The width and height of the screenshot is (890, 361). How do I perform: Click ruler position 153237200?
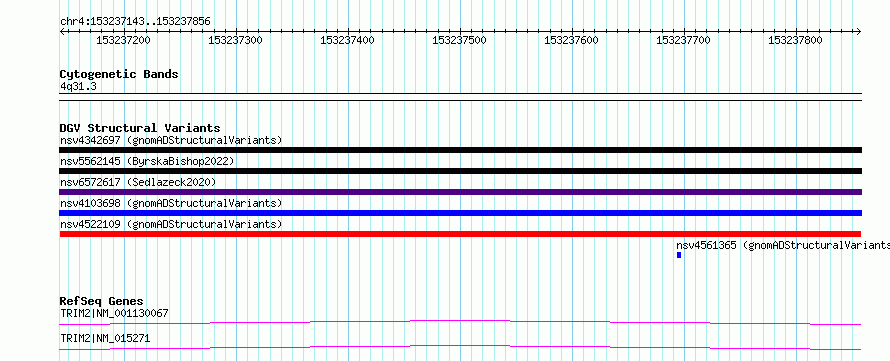(x=124, y=40)
